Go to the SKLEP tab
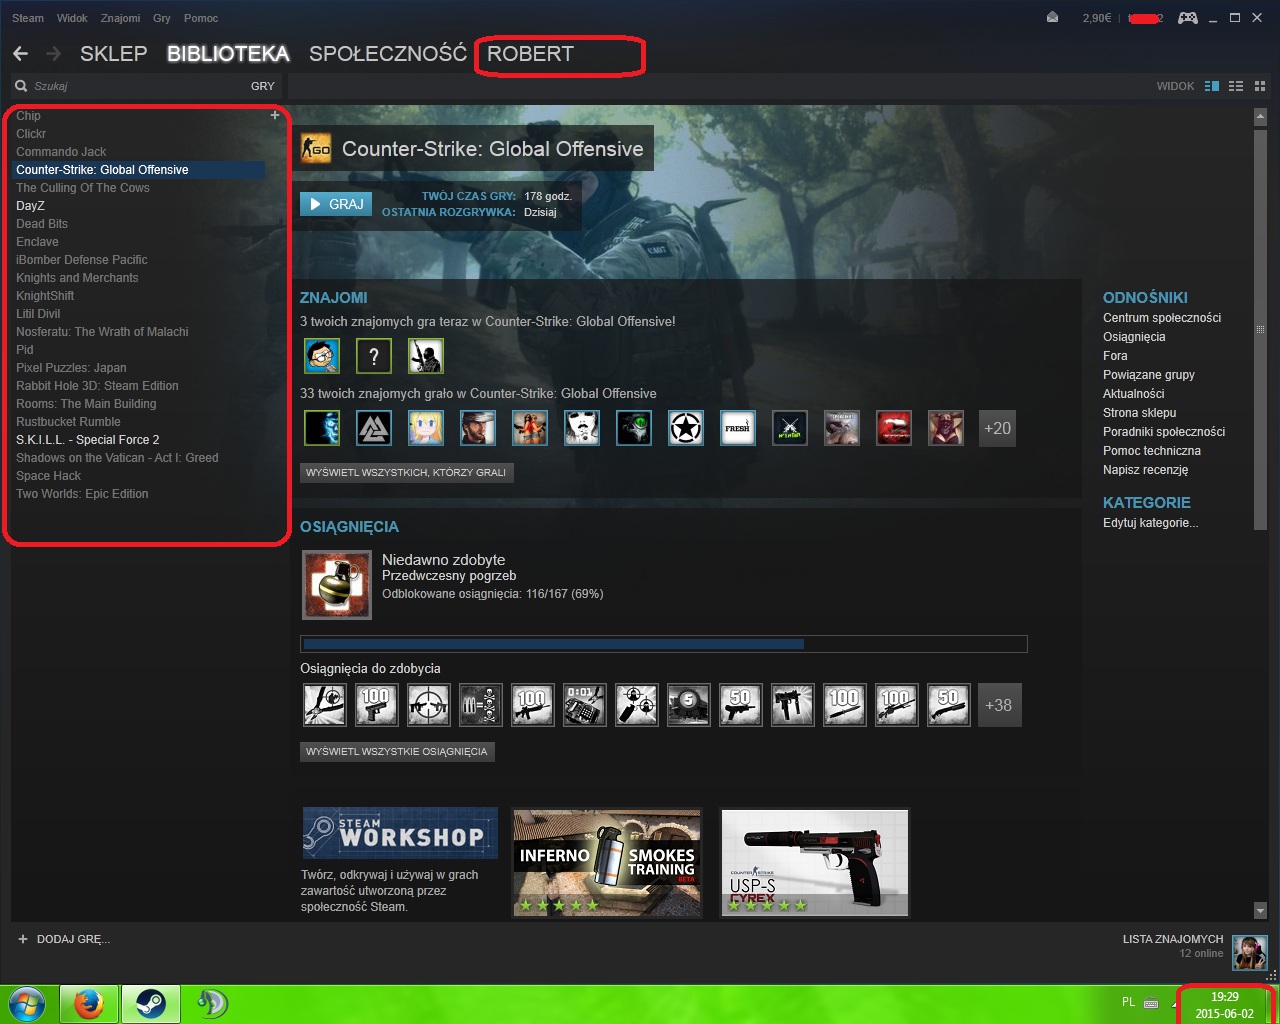1280x1024 pixels. [114, 54]
